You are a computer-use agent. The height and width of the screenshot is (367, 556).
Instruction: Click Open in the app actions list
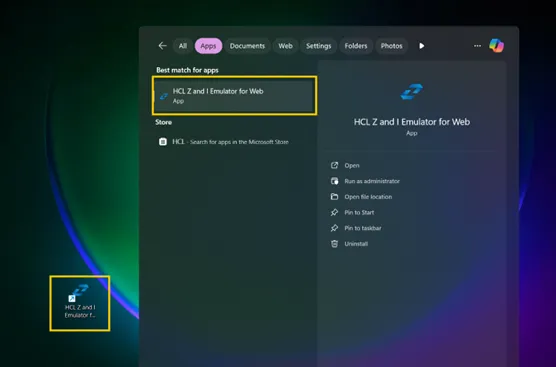(x=352, y=166)
